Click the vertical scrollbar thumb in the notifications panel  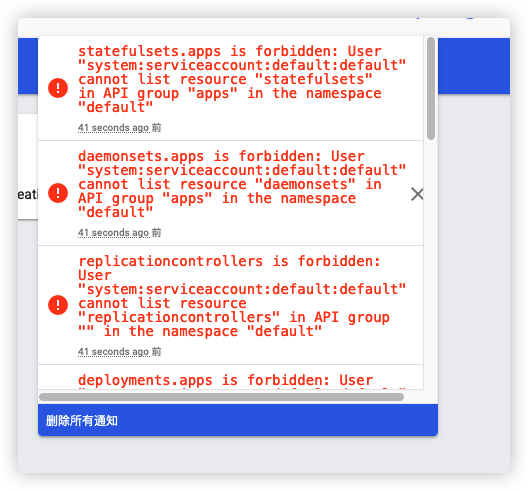431,88
